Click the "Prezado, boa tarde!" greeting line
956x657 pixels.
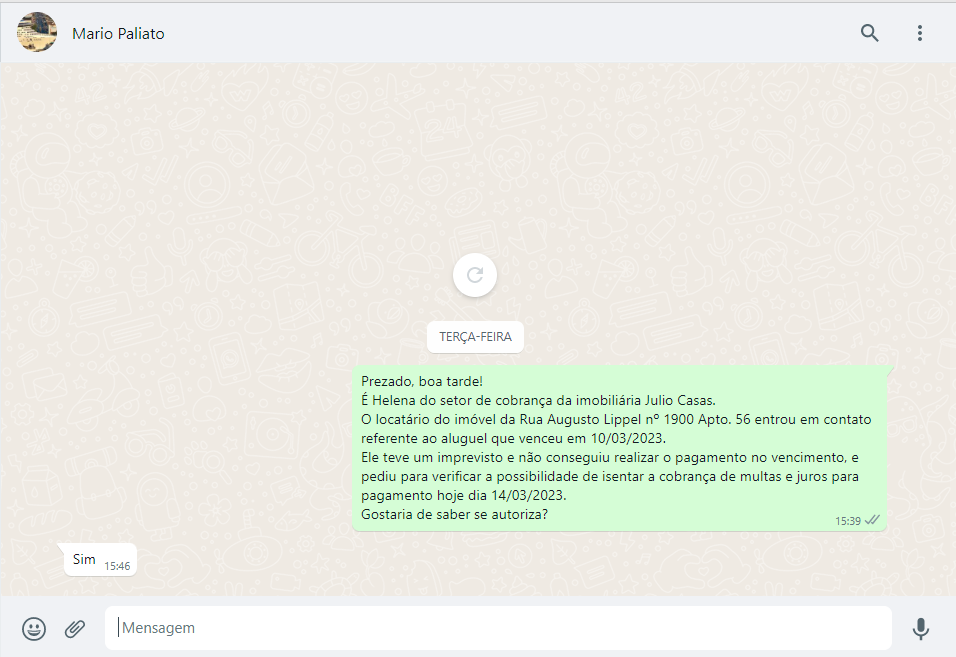(422, 381)
